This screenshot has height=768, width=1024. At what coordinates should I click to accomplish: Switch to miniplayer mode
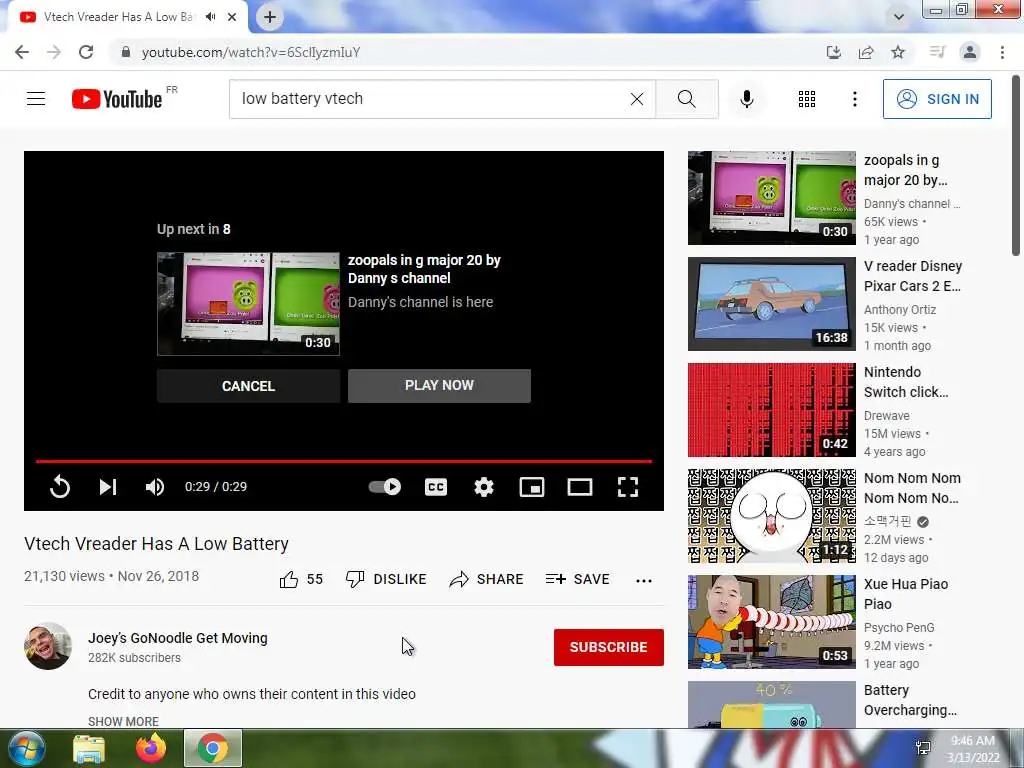[x=532, y=487]
